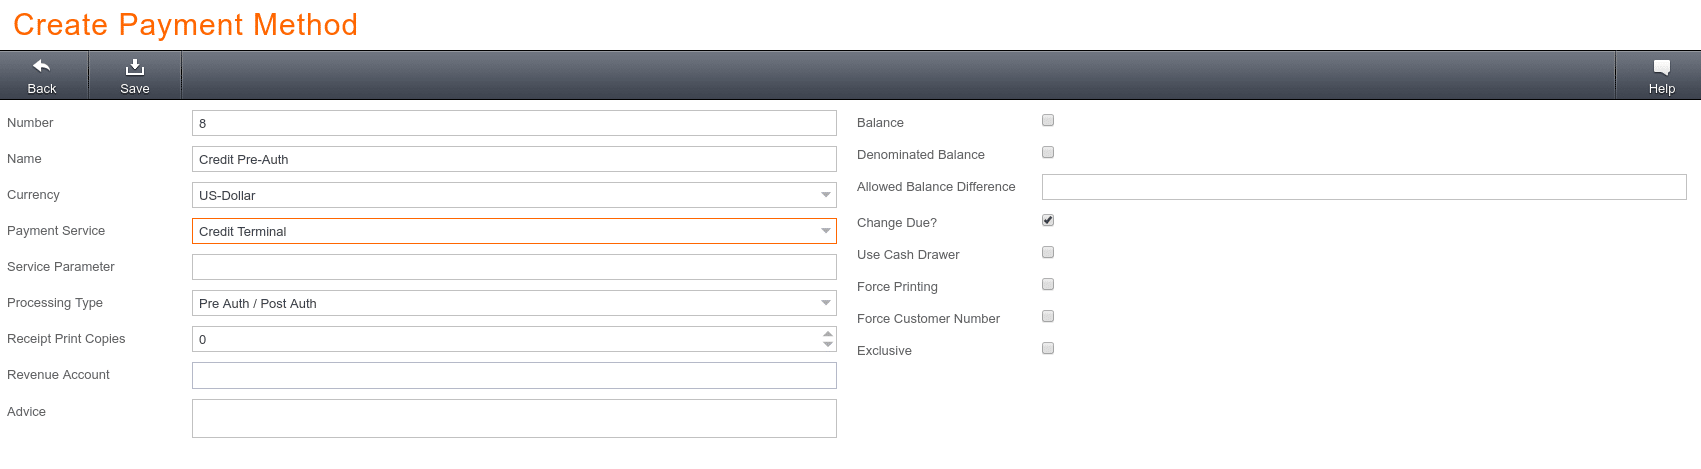
Task: Open the Help speech bubble icon
Action: click(1662, 67)
